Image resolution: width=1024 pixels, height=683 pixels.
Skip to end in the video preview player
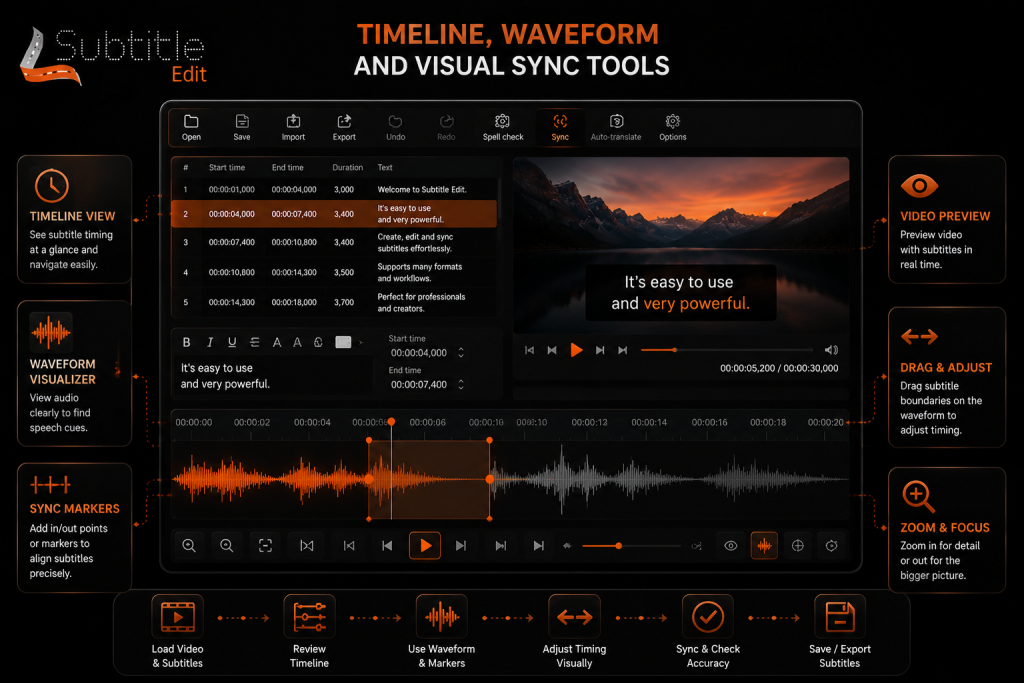click(623, 350)
